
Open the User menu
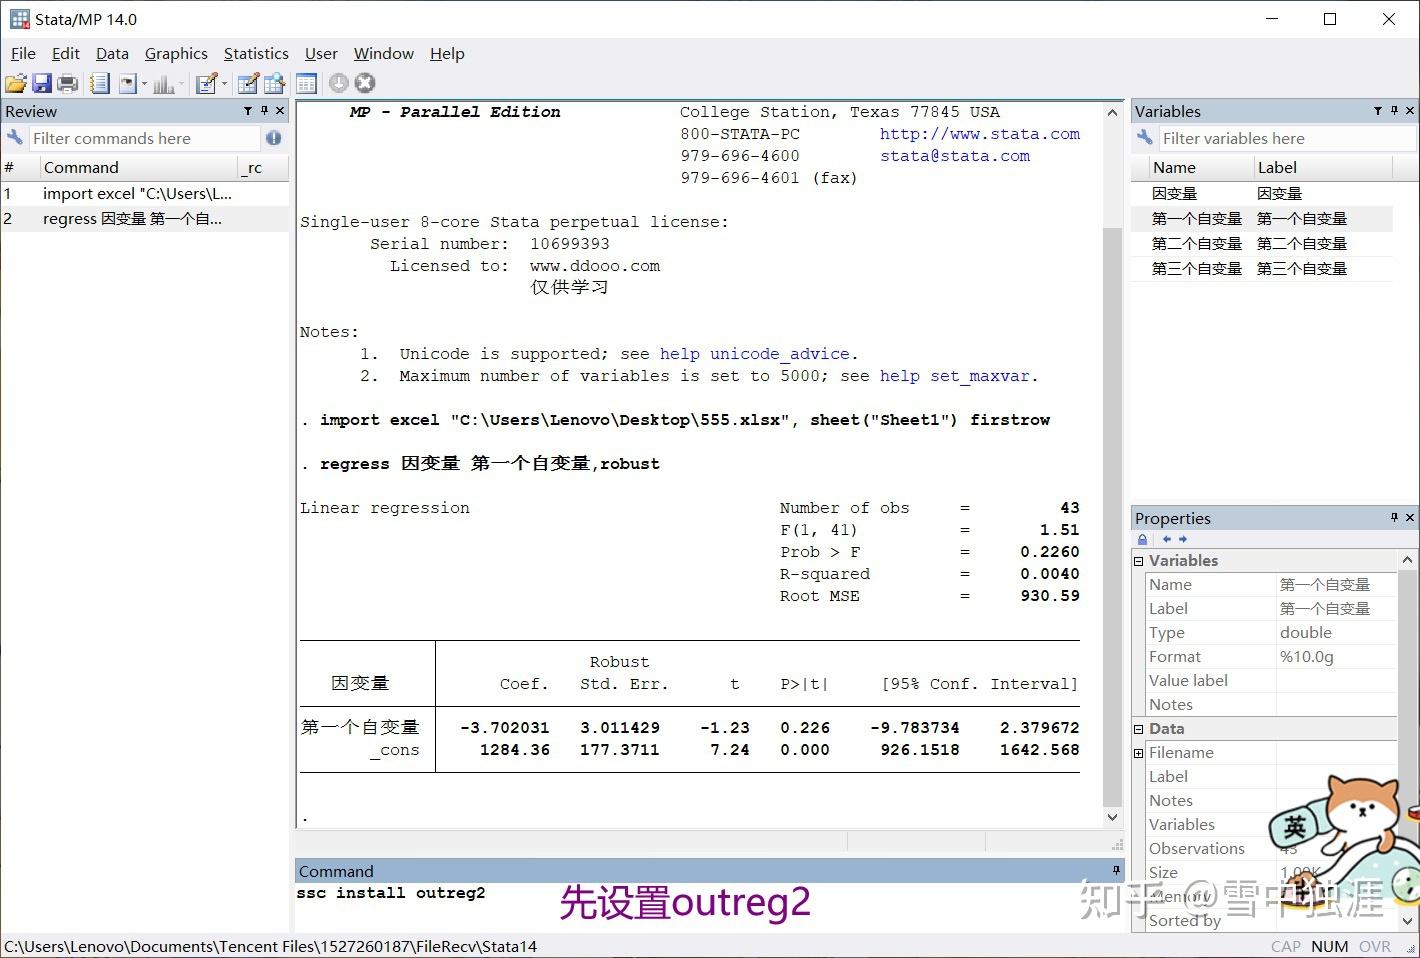(321, 54)
